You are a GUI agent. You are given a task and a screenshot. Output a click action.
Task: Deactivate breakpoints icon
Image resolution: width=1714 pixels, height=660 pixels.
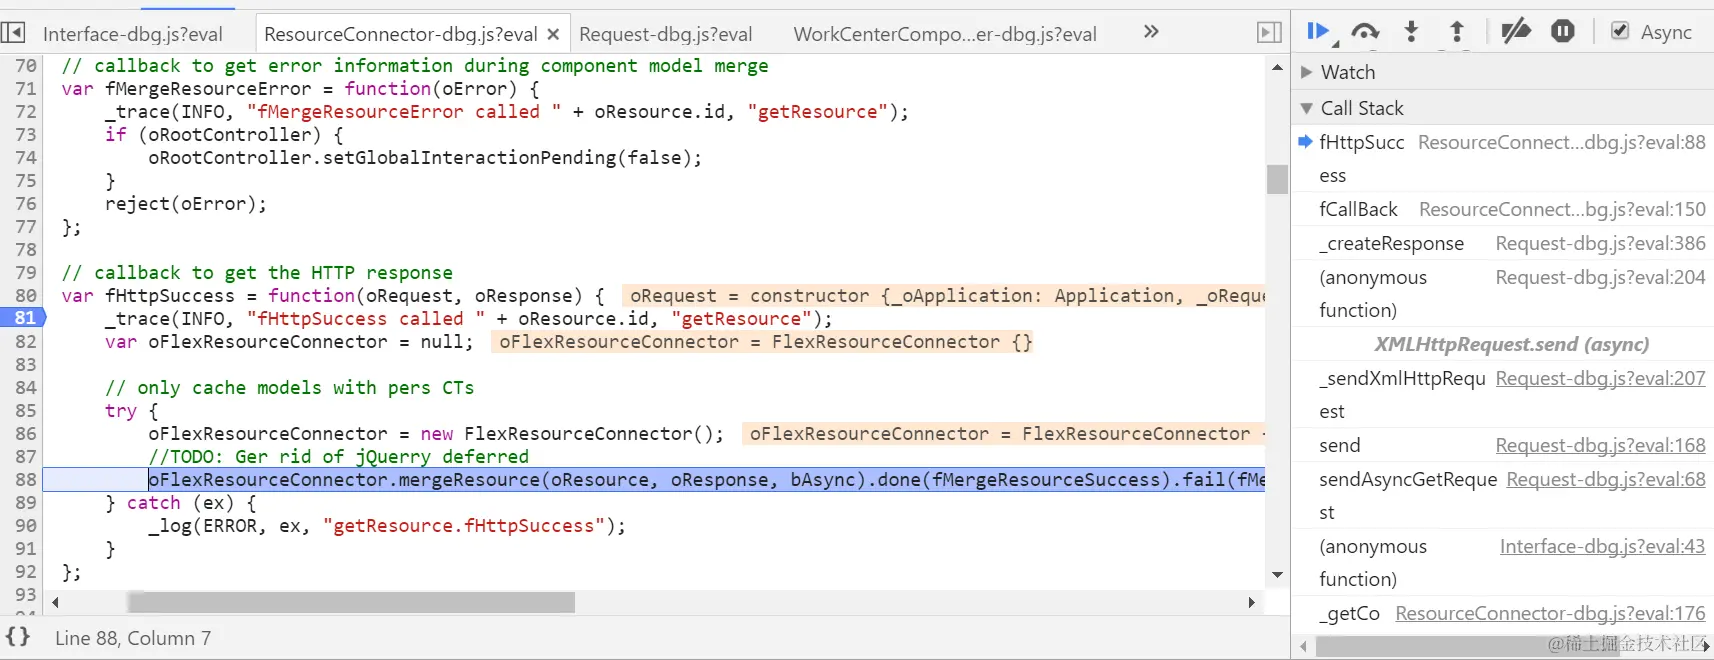point(1516,32)
